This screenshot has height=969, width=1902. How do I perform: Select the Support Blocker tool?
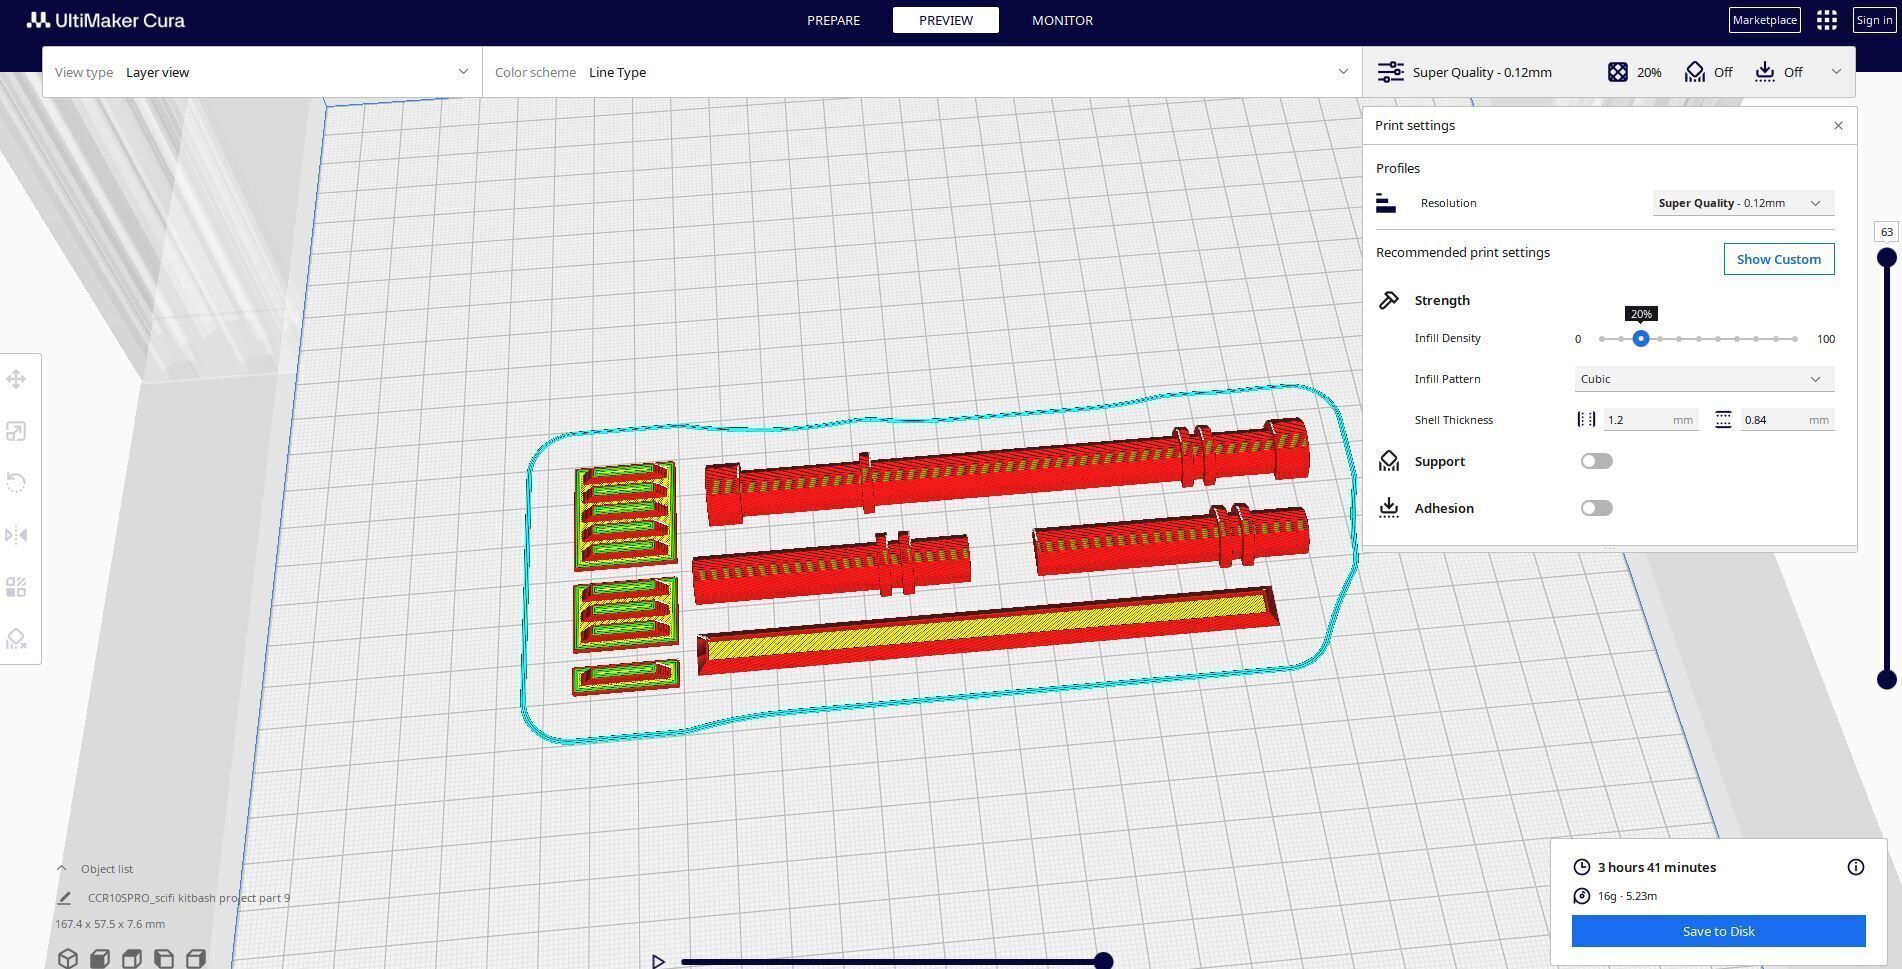click(x=16, y=639)
